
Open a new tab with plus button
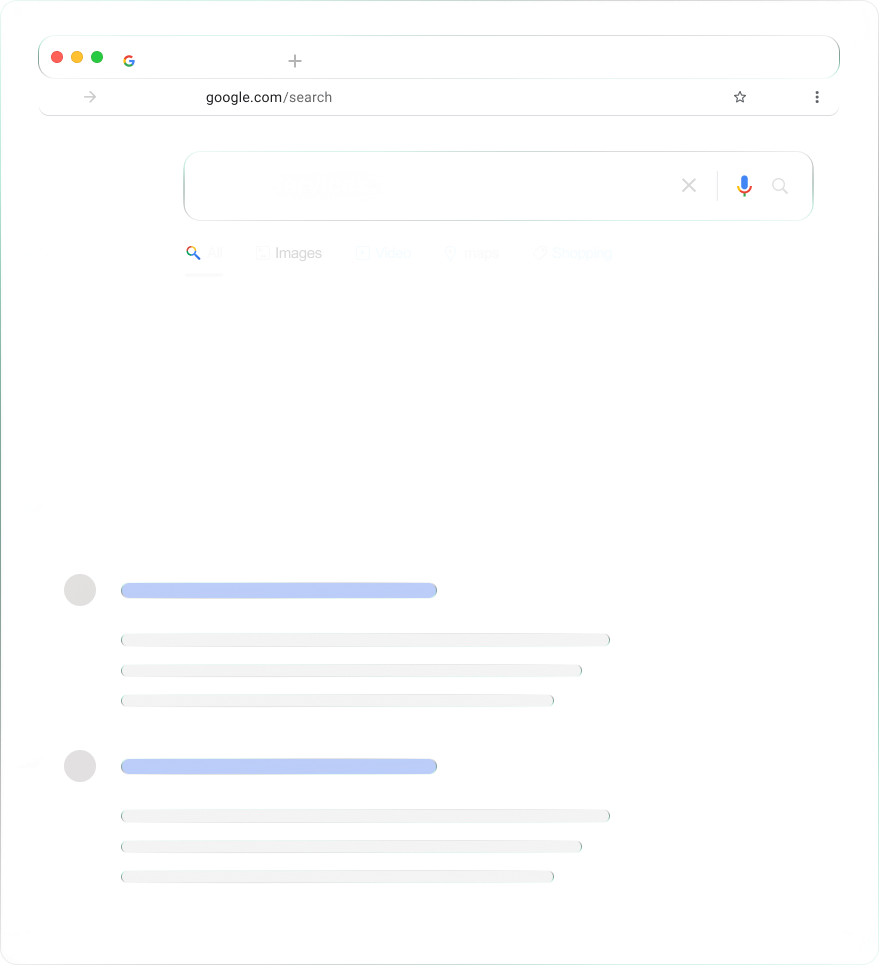[x=295, y=61]
